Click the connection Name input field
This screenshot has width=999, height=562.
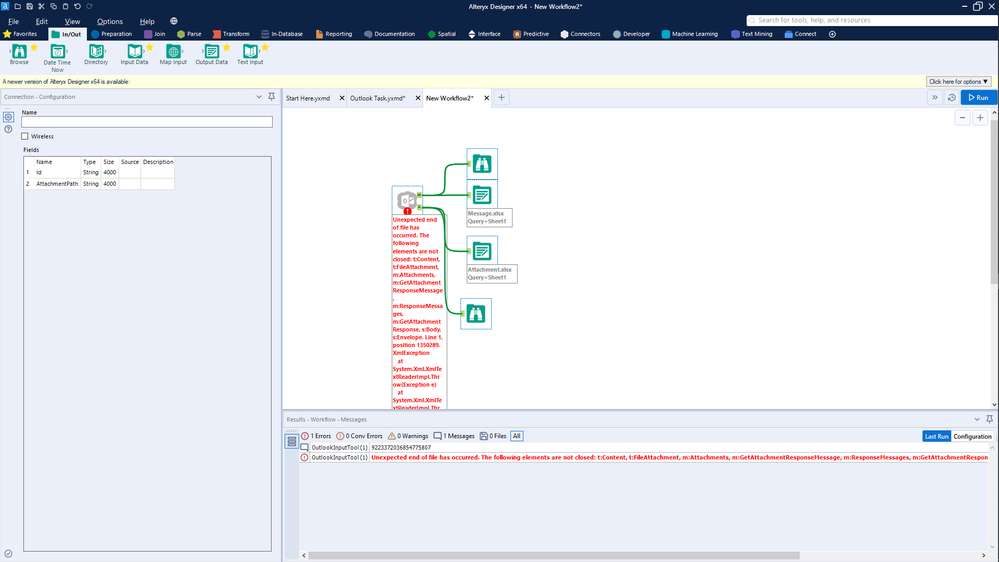tap(147, 122)
